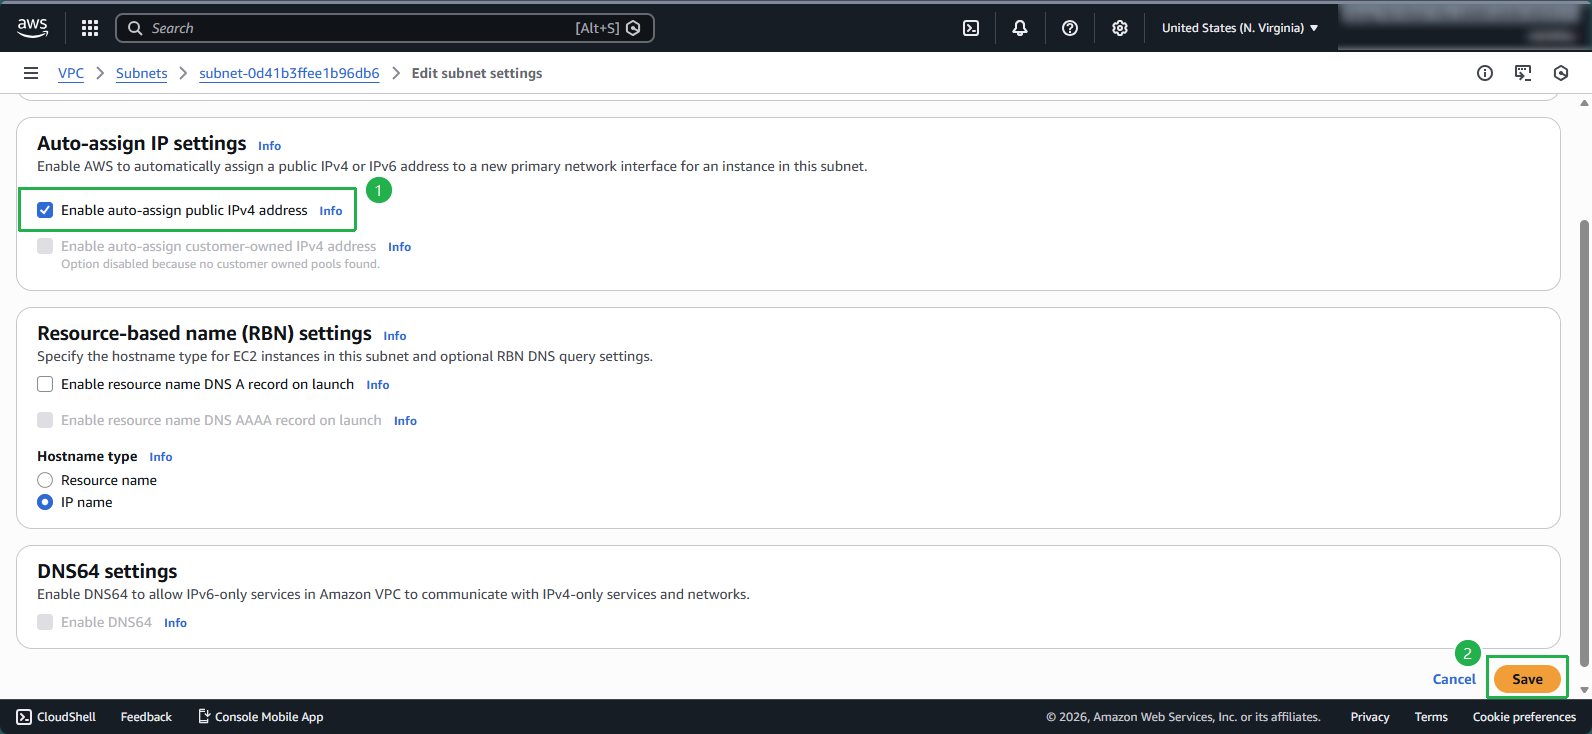Check Enable resource name DNS A record
Screen dimensions: 1592x734
[x=45, y=384]
